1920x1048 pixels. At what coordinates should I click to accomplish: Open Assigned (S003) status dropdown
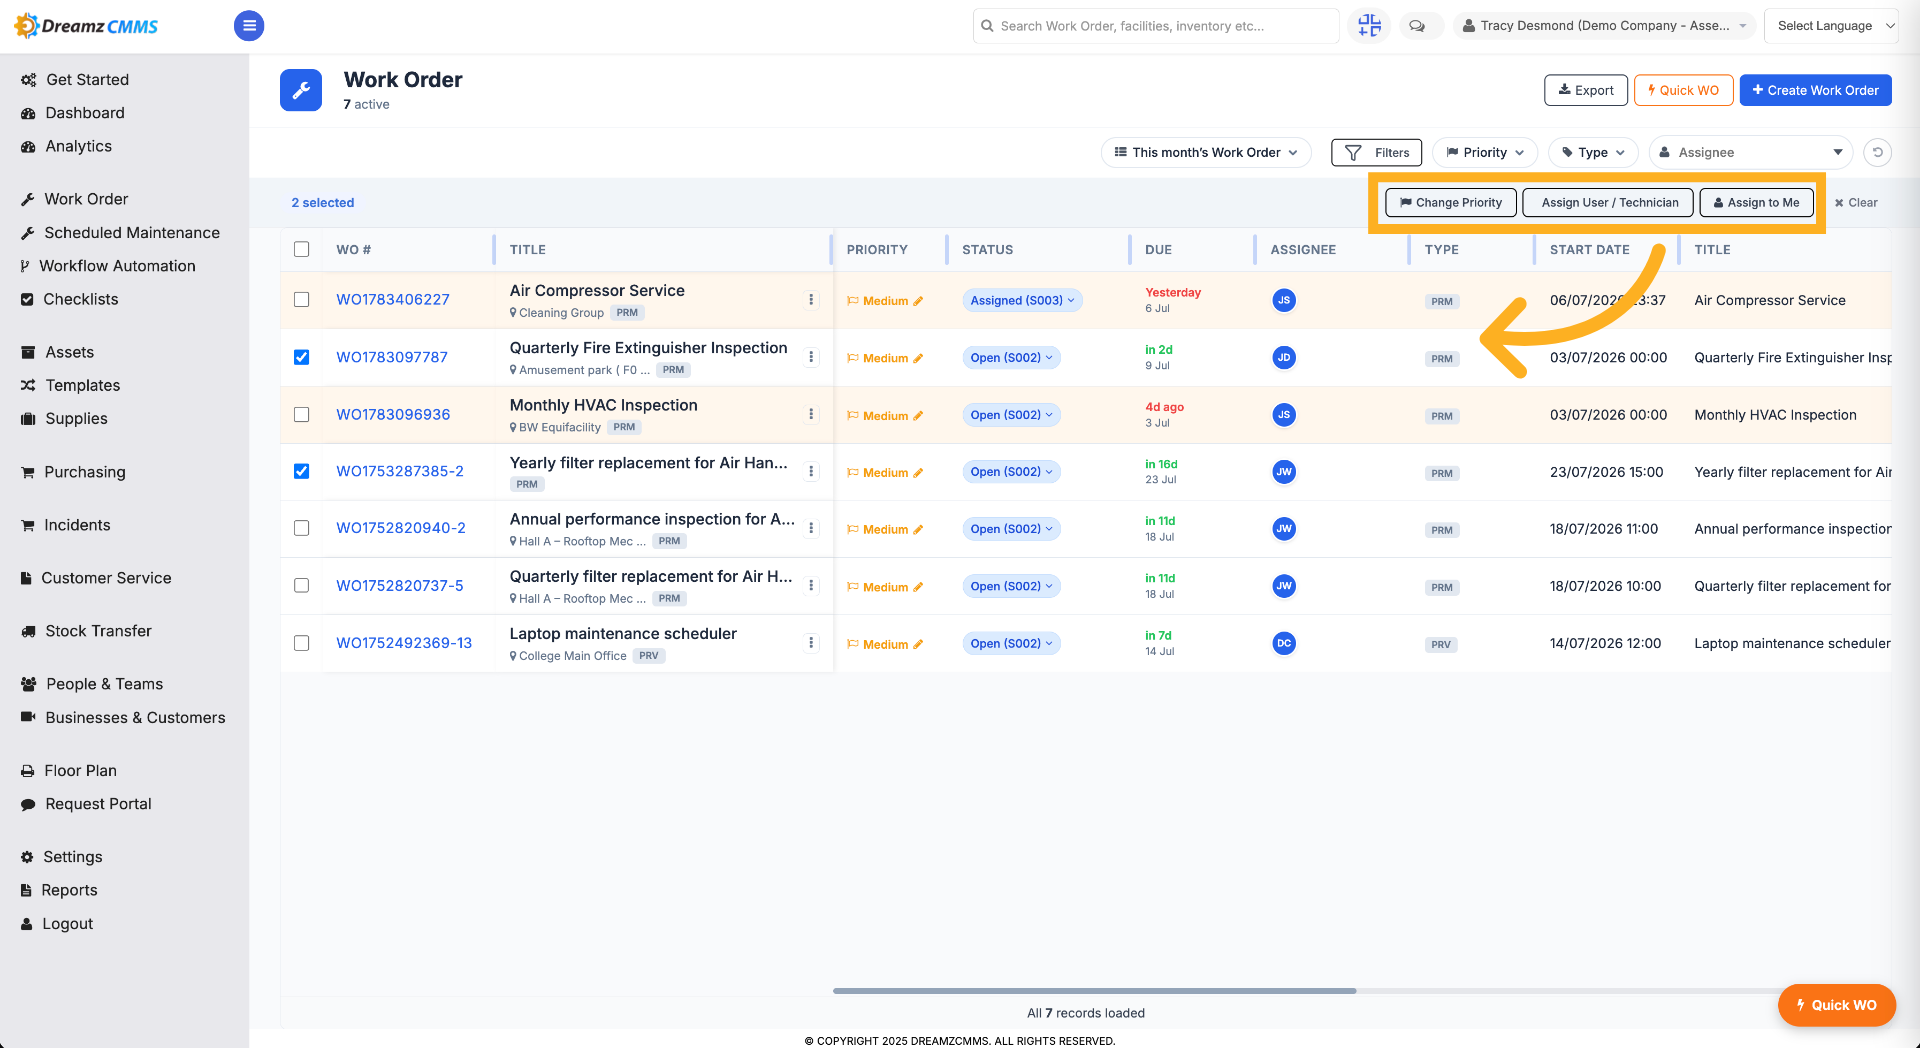tap(1022, 300)
